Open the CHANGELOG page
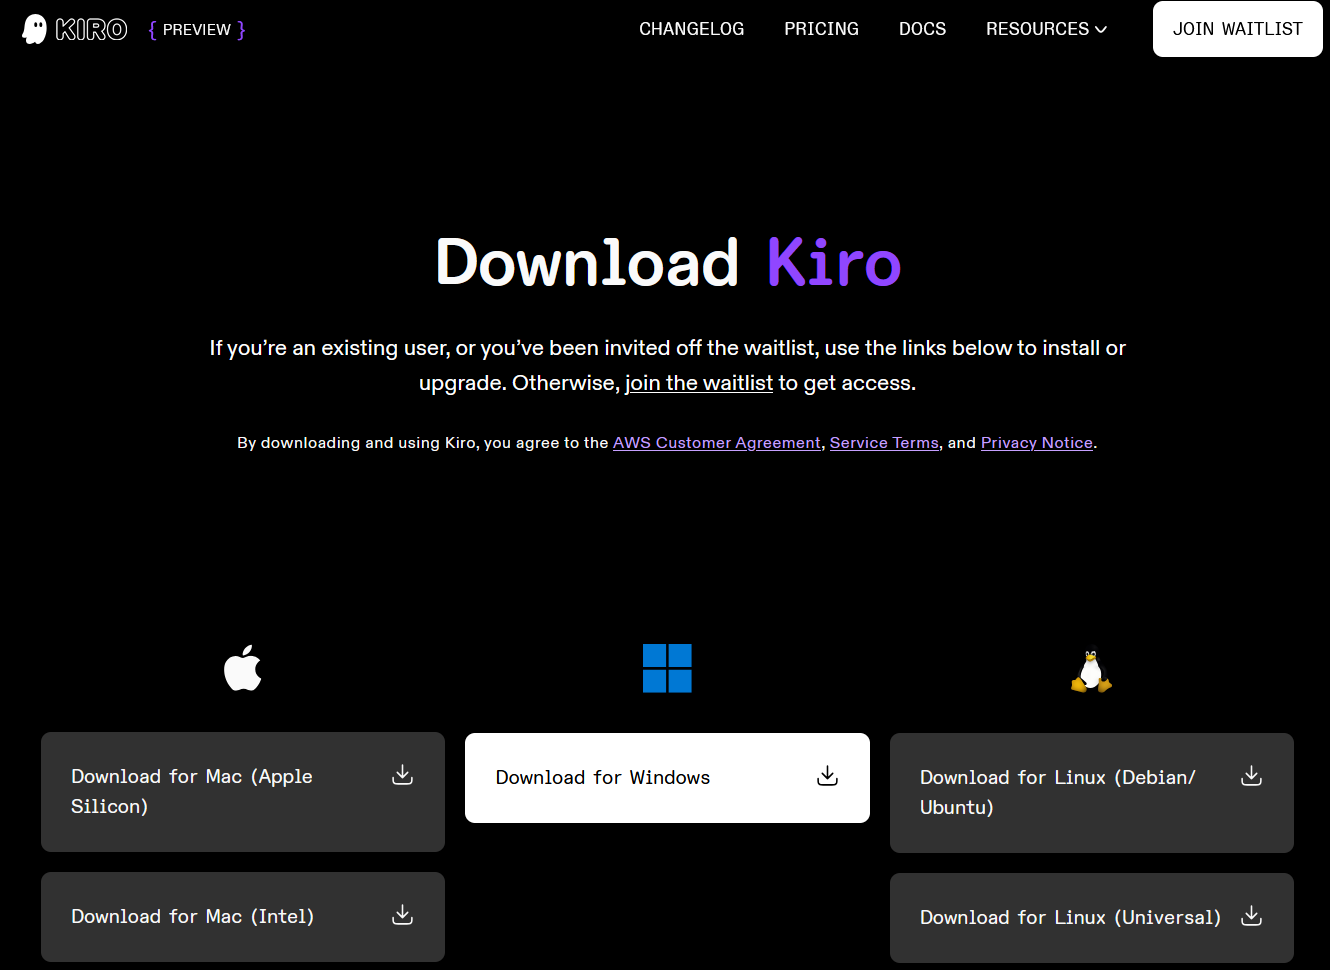Viewport: 1330px width, 970px height. [x=691, y=29]
